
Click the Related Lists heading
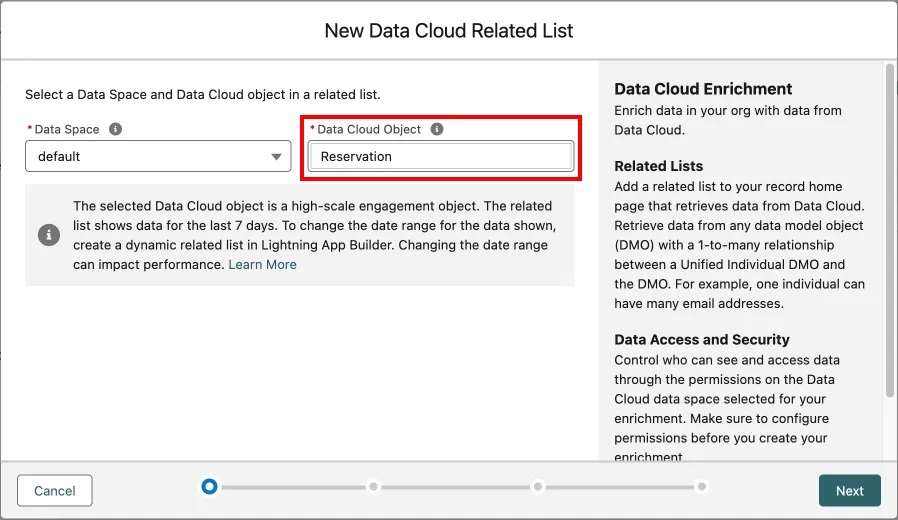click(x=658, y=166)
